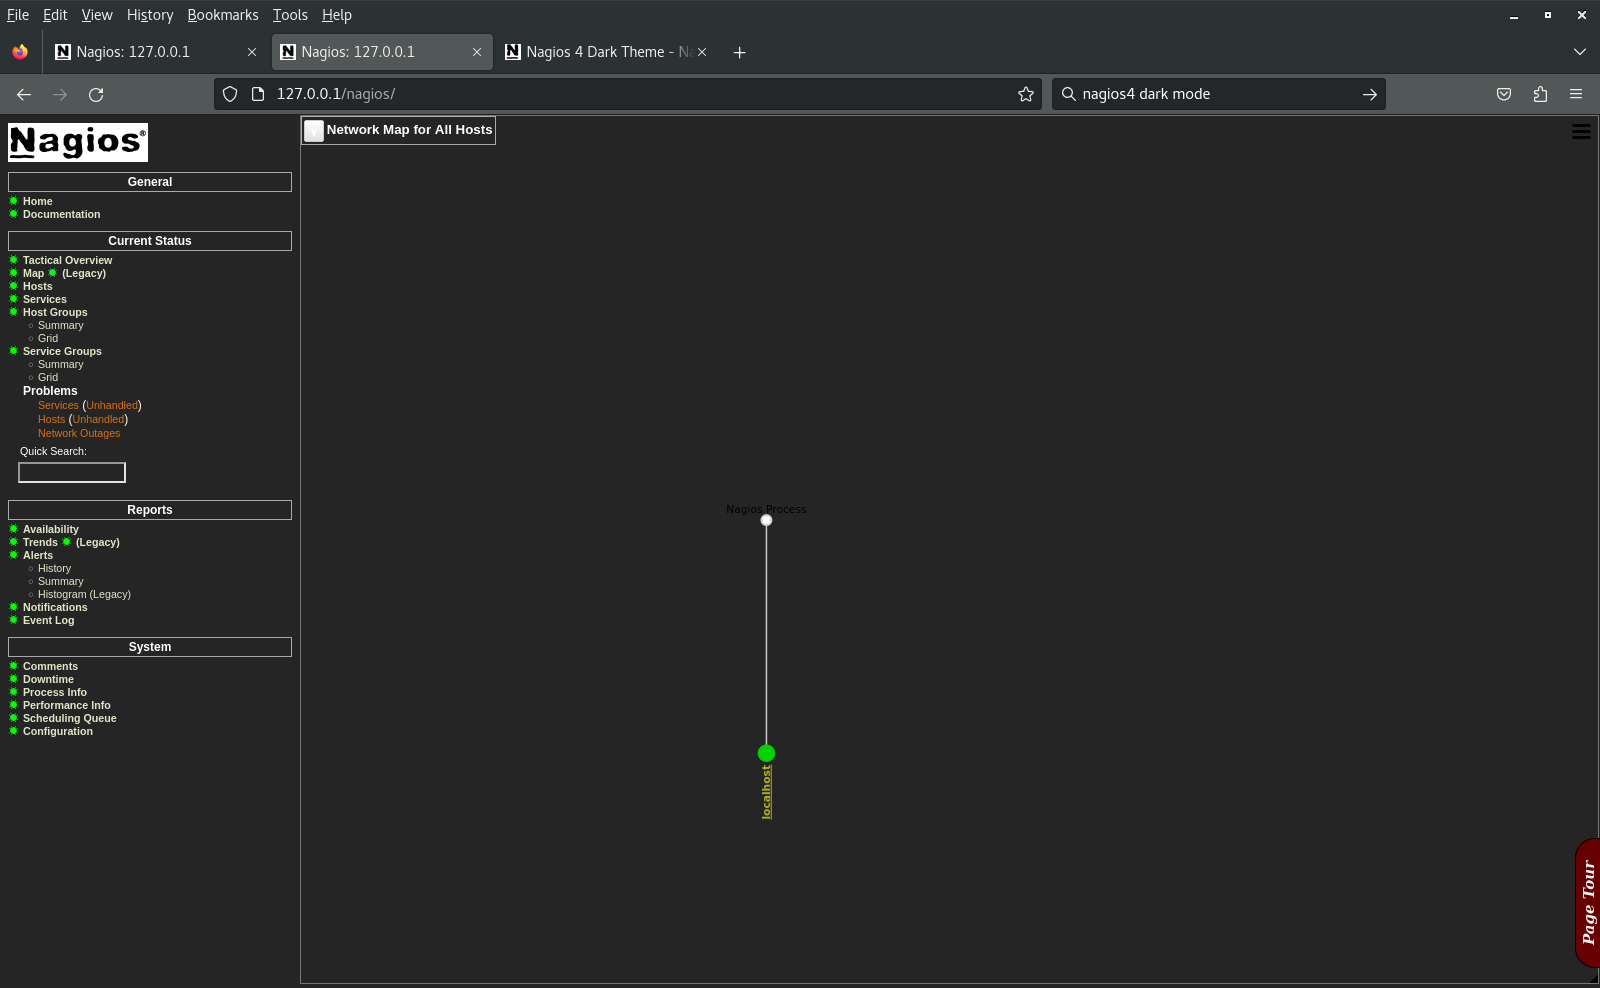
Task: Open the Home link in sidebar
Action: [x=38, y=201]
